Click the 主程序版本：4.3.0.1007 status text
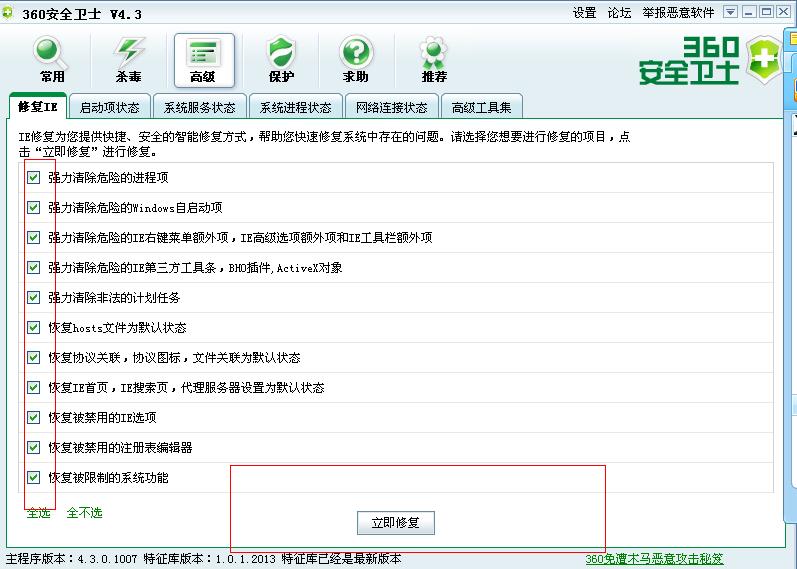797x569 pixels. [71, 559]
